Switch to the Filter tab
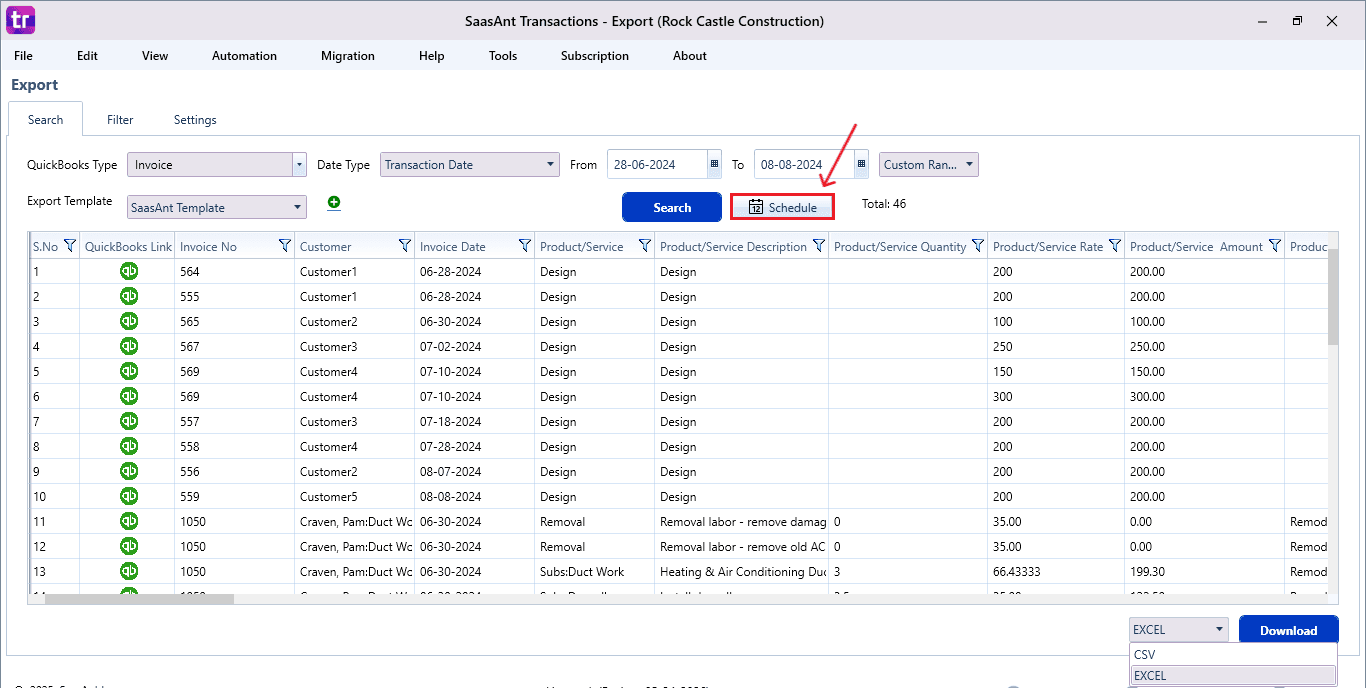Image resolution: width=1366 pixels, height=688 pixels. pyautogui.click(x=120, y=120)
